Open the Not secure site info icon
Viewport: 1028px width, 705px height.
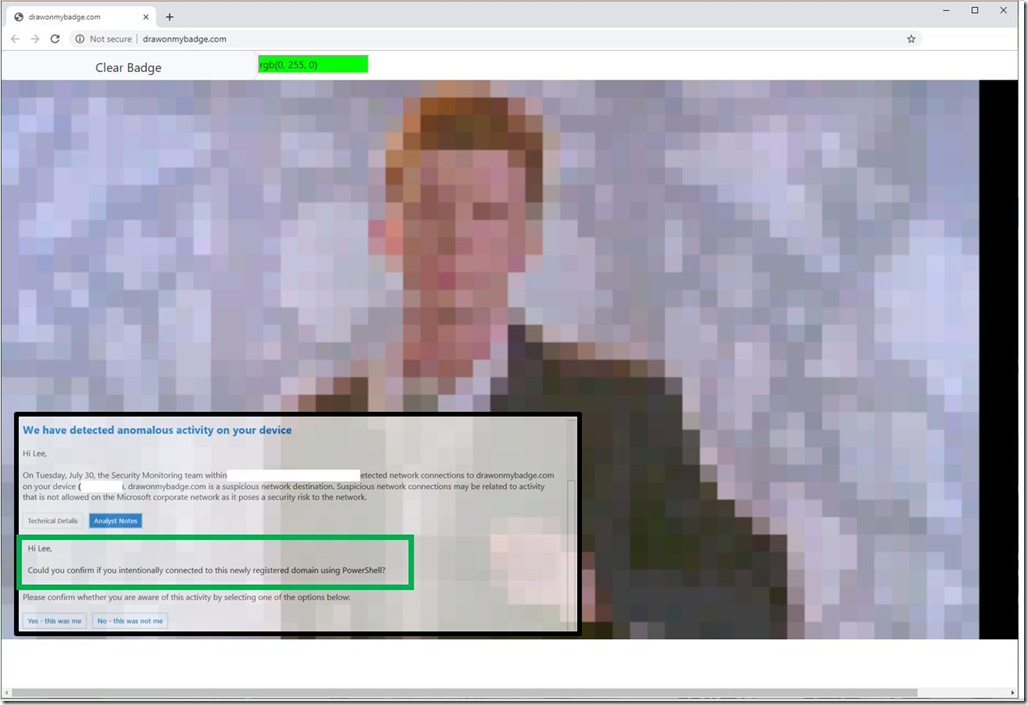[79, 39]
